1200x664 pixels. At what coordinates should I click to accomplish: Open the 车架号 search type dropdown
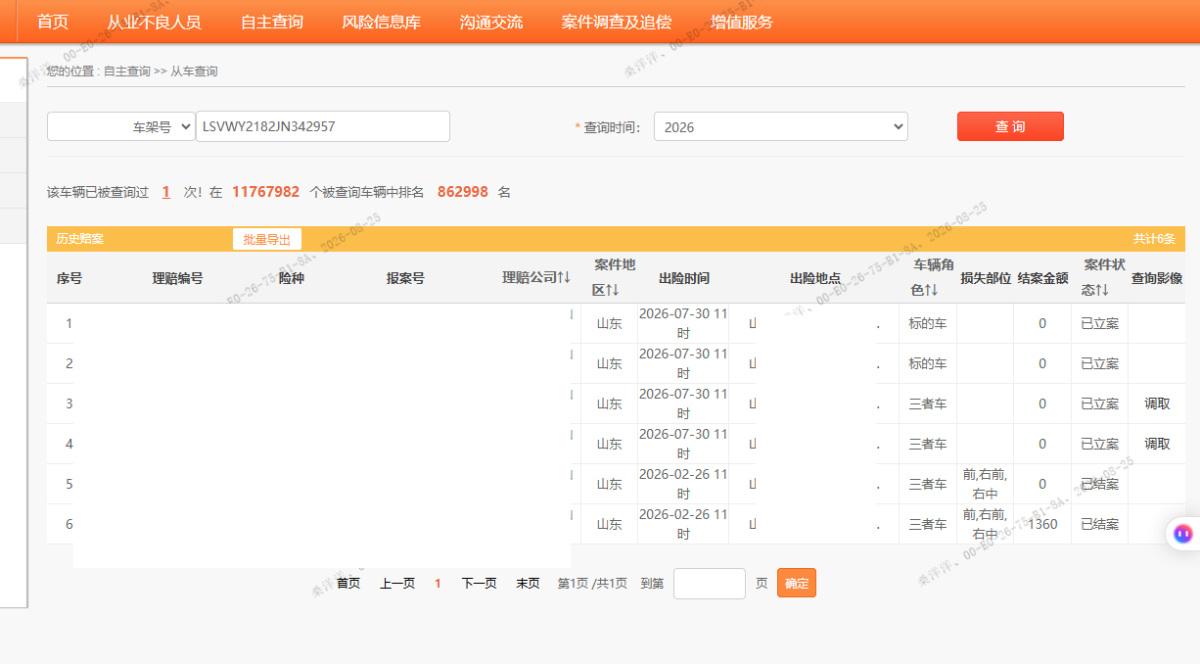[121, 127]
